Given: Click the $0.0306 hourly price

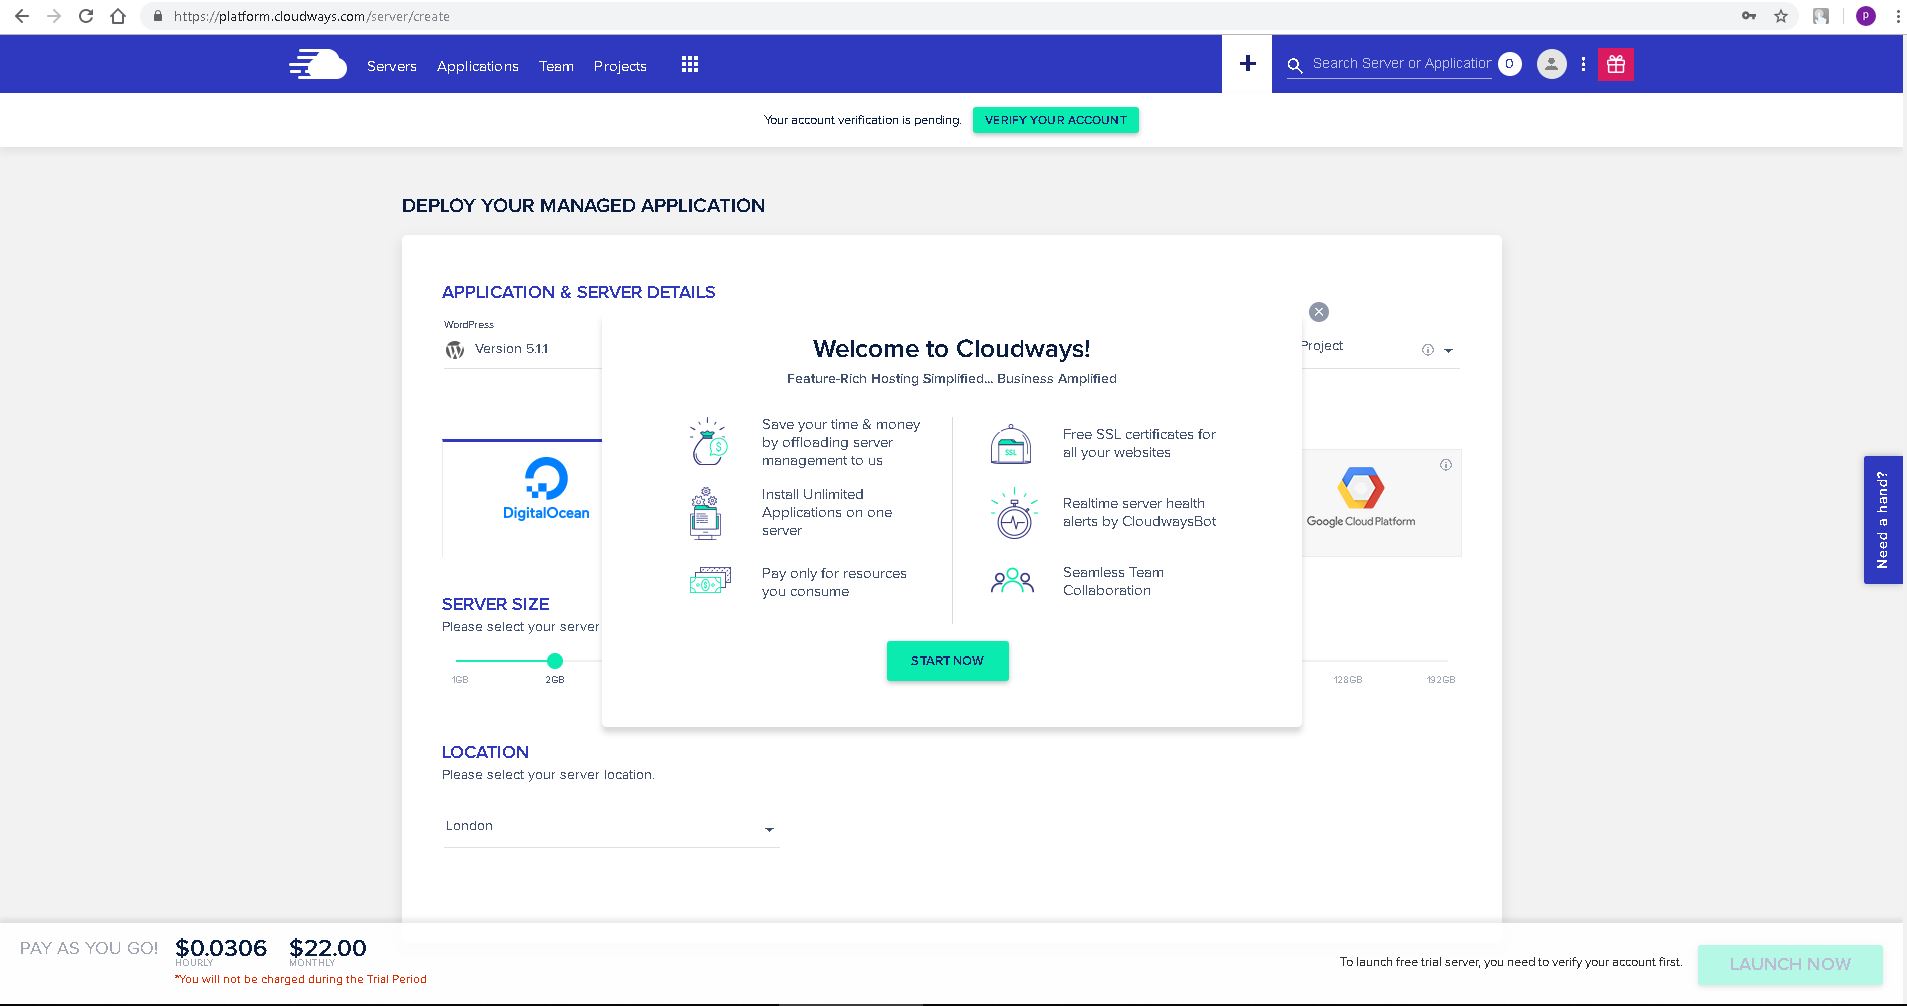Looking at the screenshot, I should (x=221, y=948).
